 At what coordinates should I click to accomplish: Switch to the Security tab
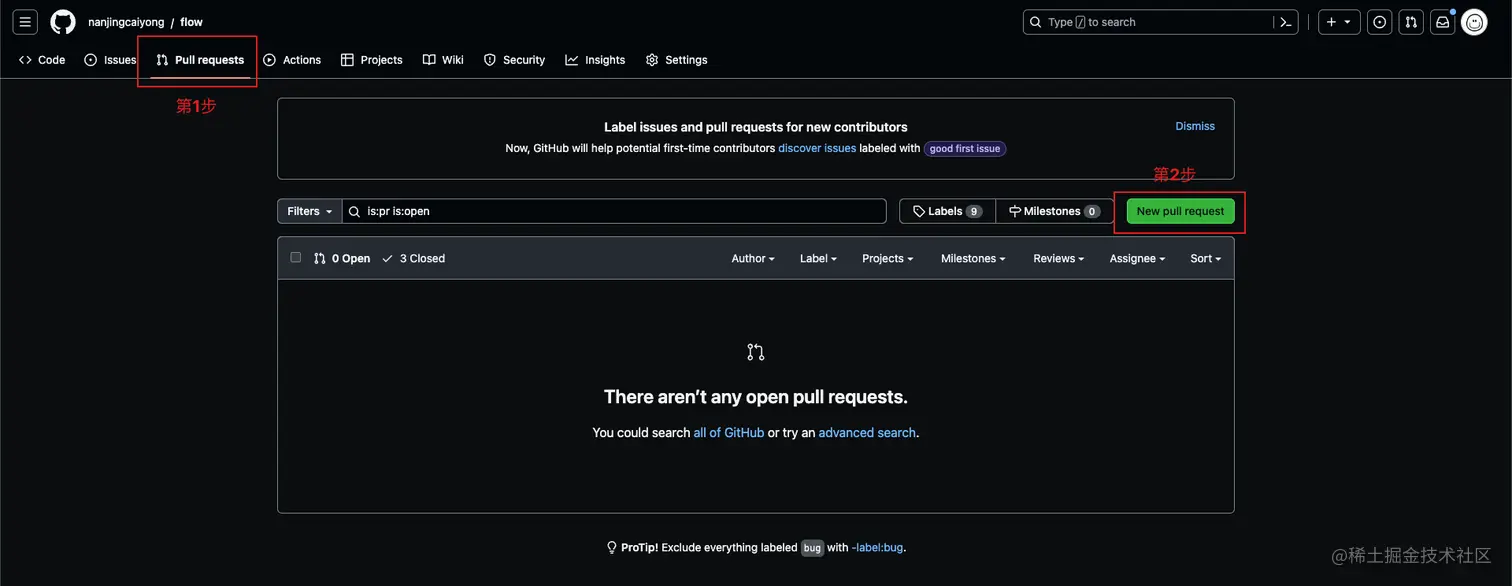515,60
